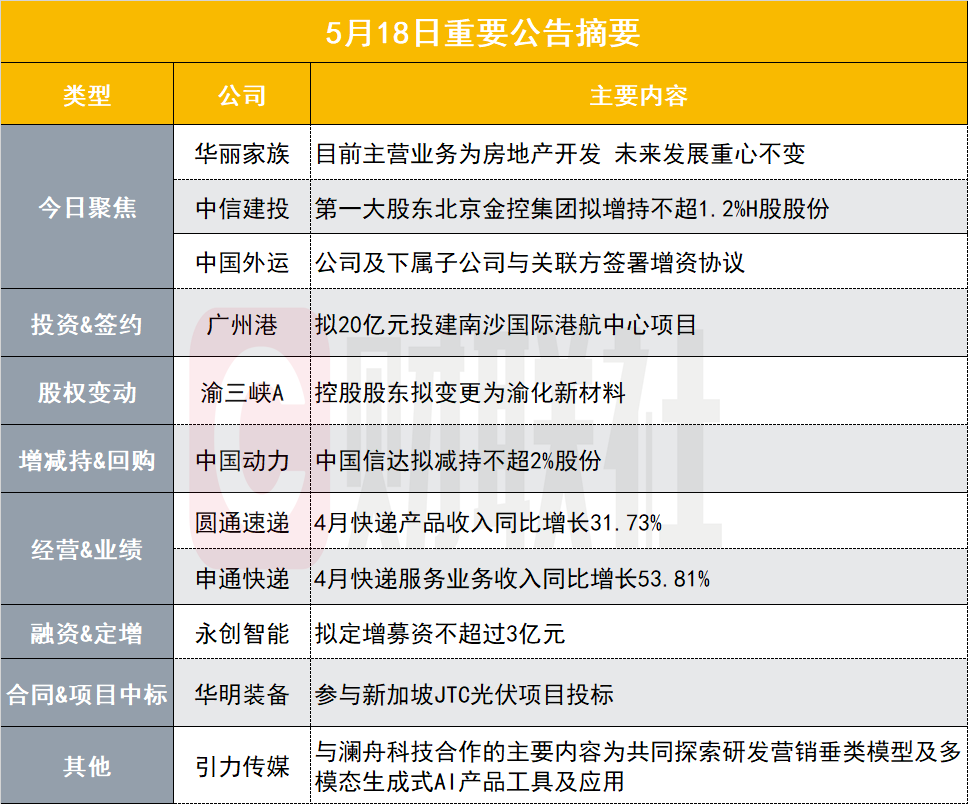Click text 拟20亿元投建南沙国际港航中心项目
968x804 pixels.
coord(506,324)
